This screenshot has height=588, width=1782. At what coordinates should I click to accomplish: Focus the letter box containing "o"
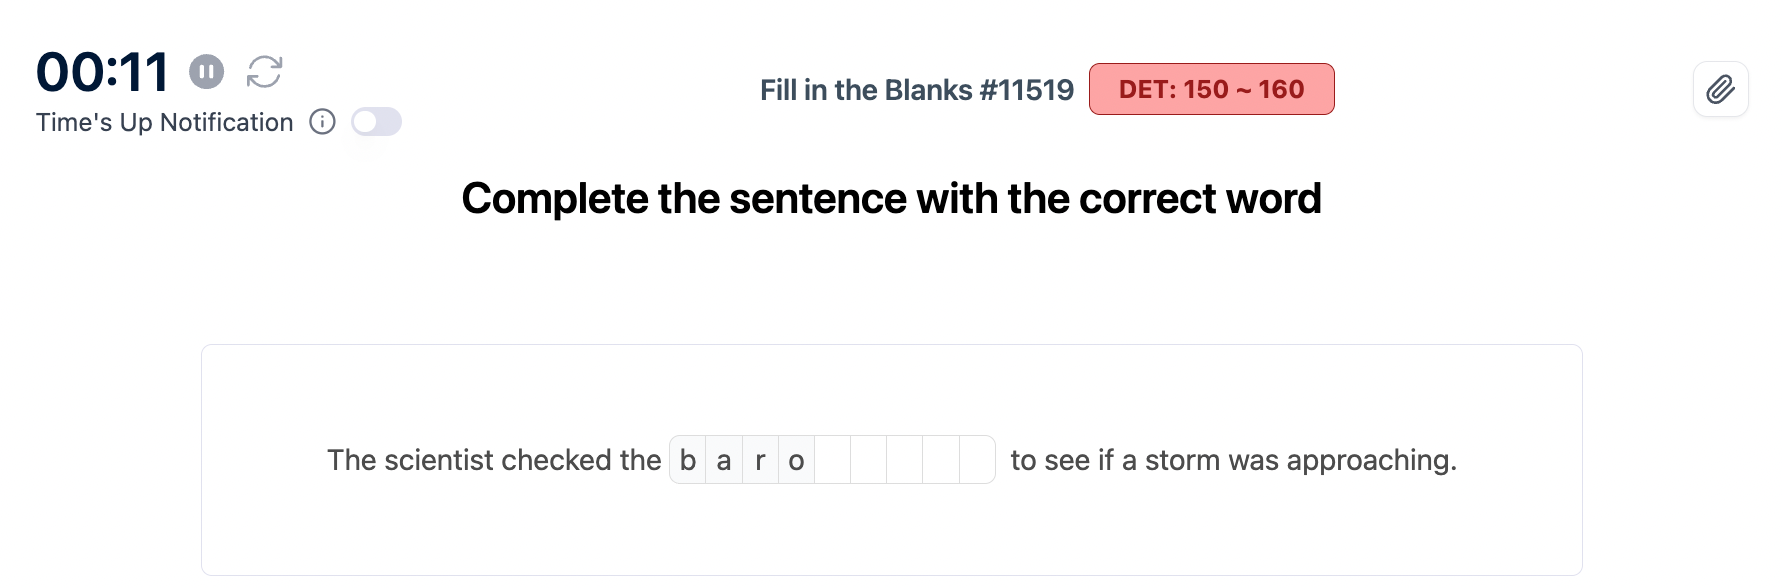(796, 460)
